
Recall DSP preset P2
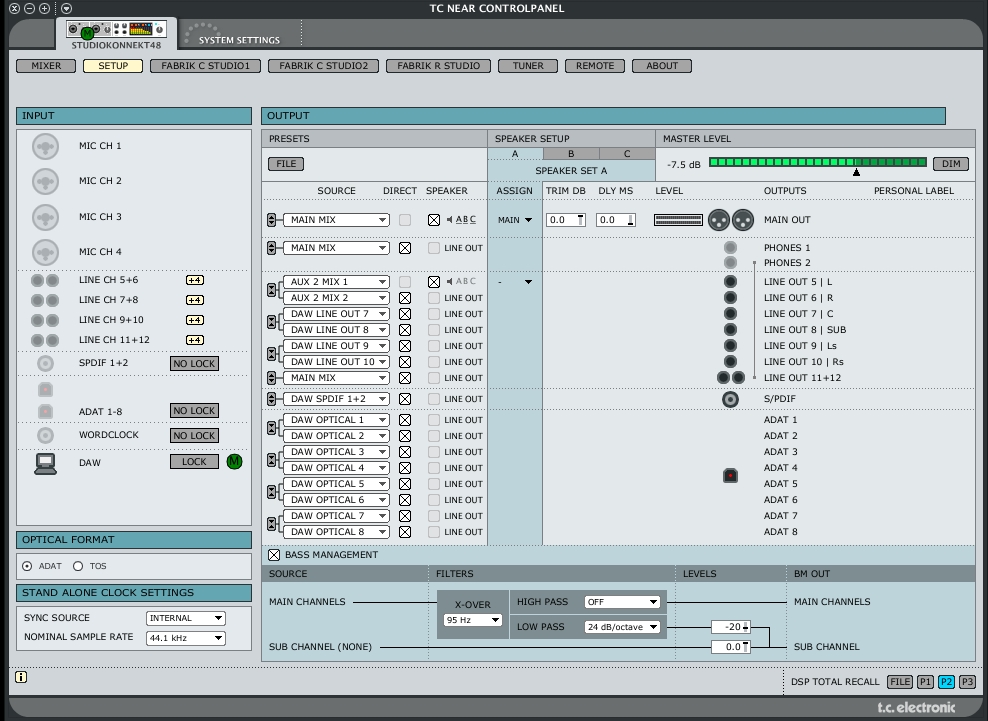coord(946,682)
